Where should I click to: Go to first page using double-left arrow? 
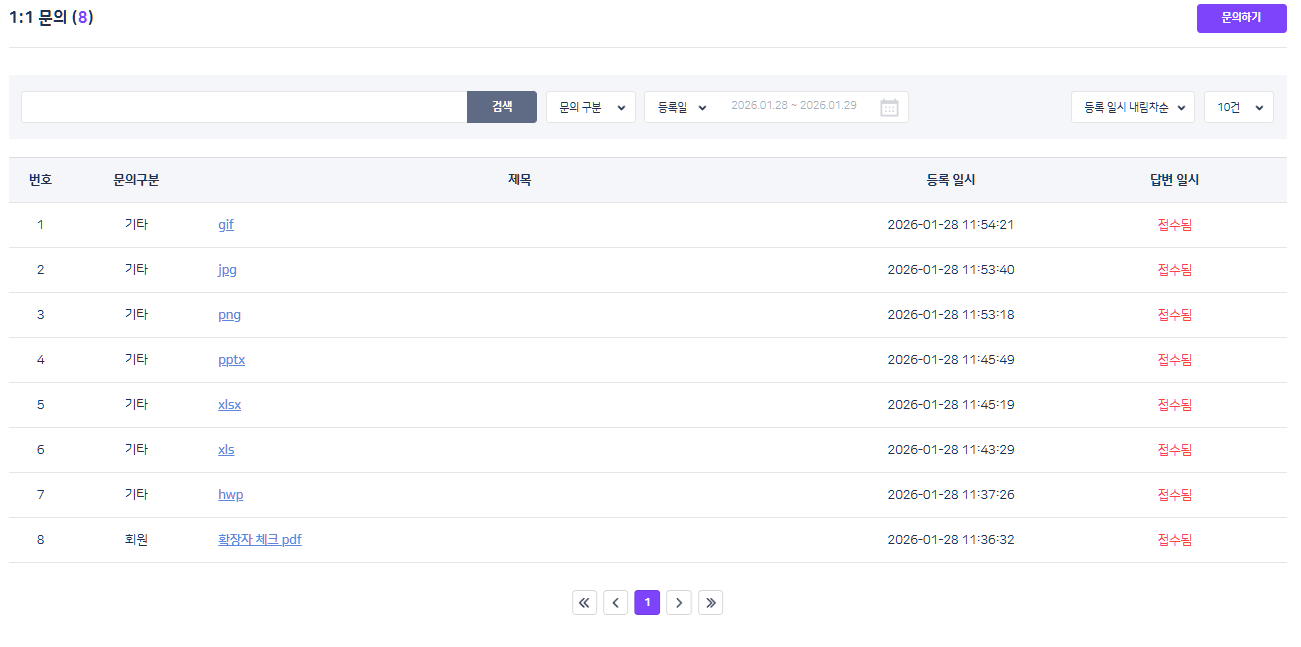[585, 602]
